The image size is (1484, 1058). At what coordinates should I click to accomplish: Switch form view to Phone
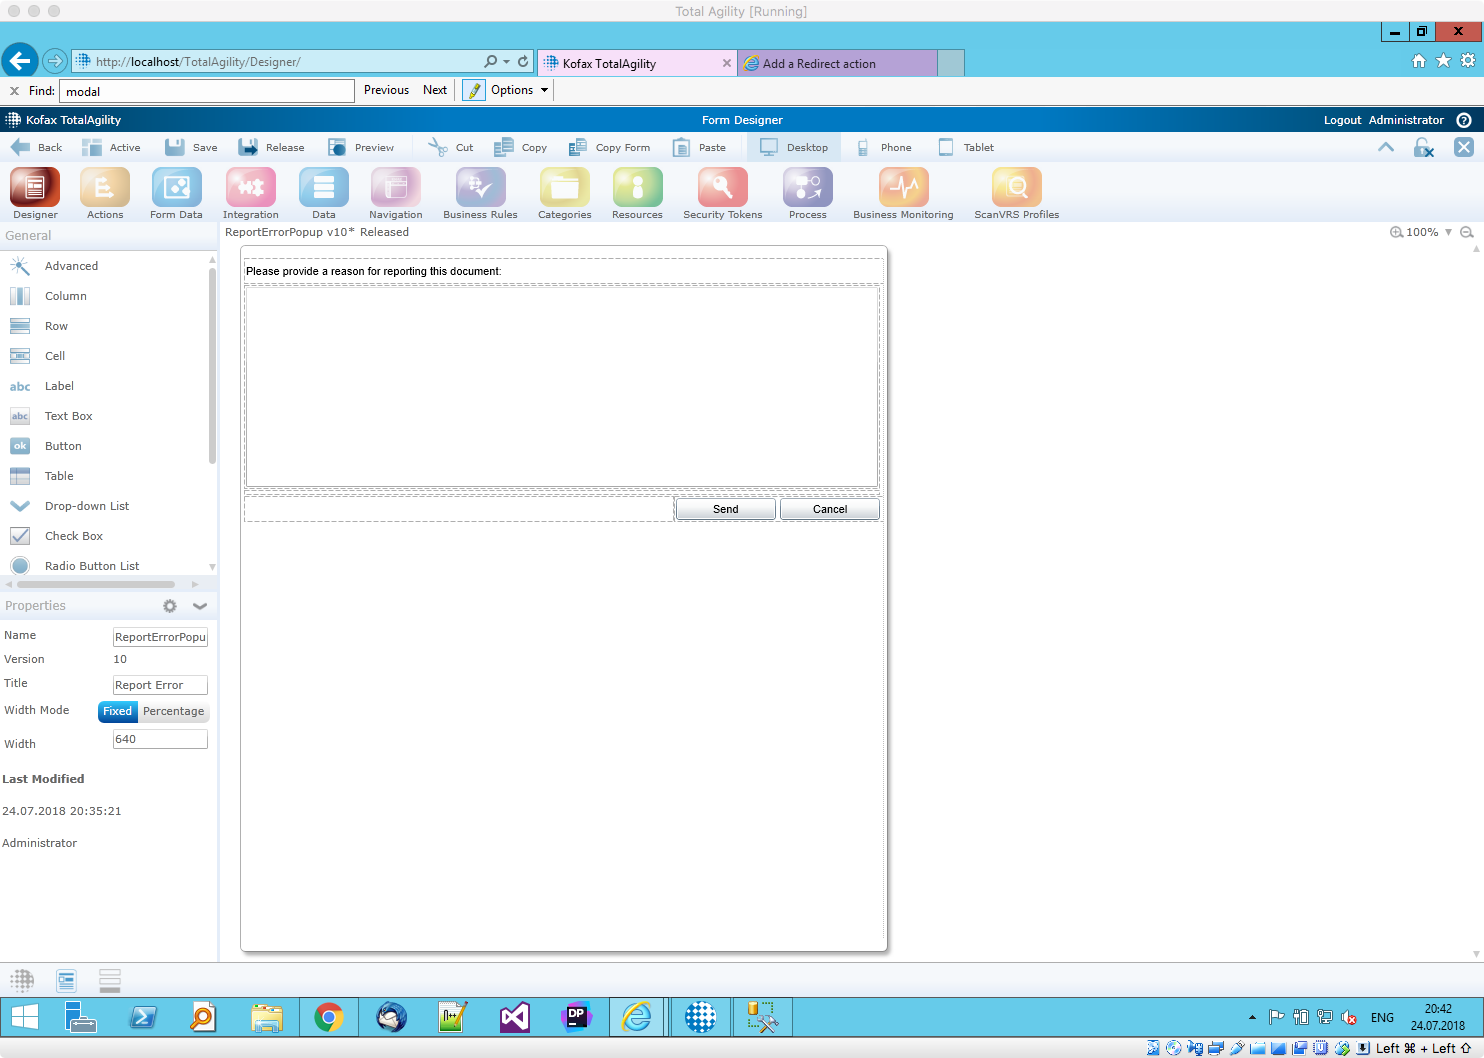click(x=884, y=147)
